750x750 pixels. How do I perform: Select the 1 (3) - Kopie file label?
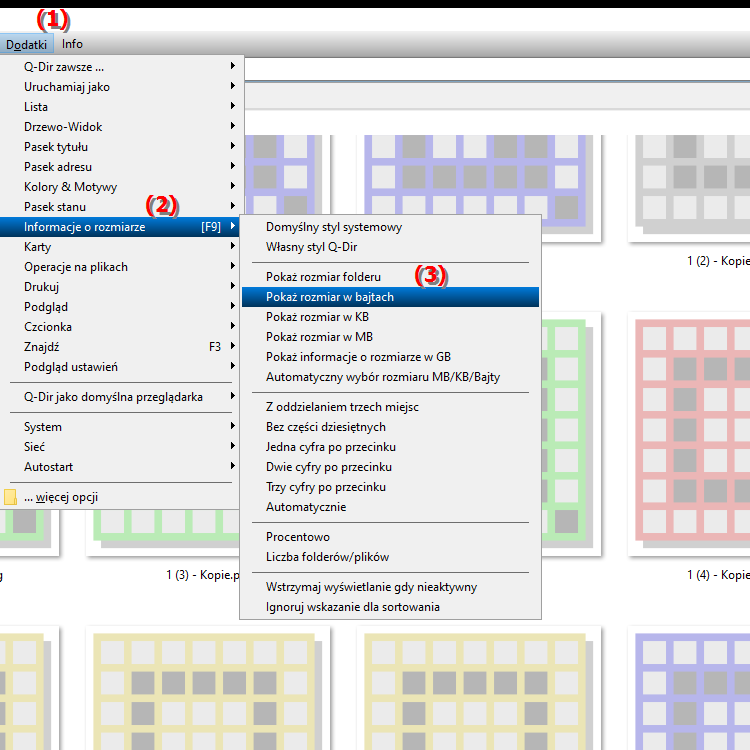tap(204, 576)
